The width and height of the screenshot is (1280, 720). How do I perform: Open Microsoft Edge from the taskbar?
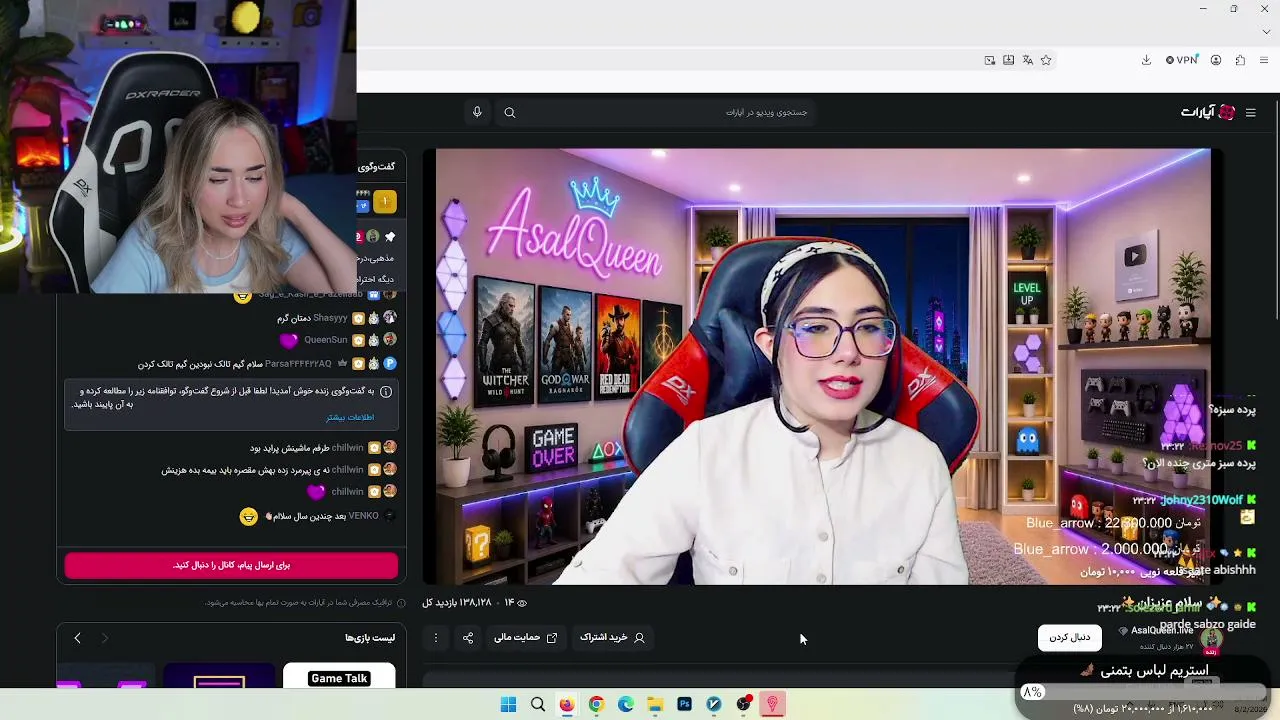[626, 704]
